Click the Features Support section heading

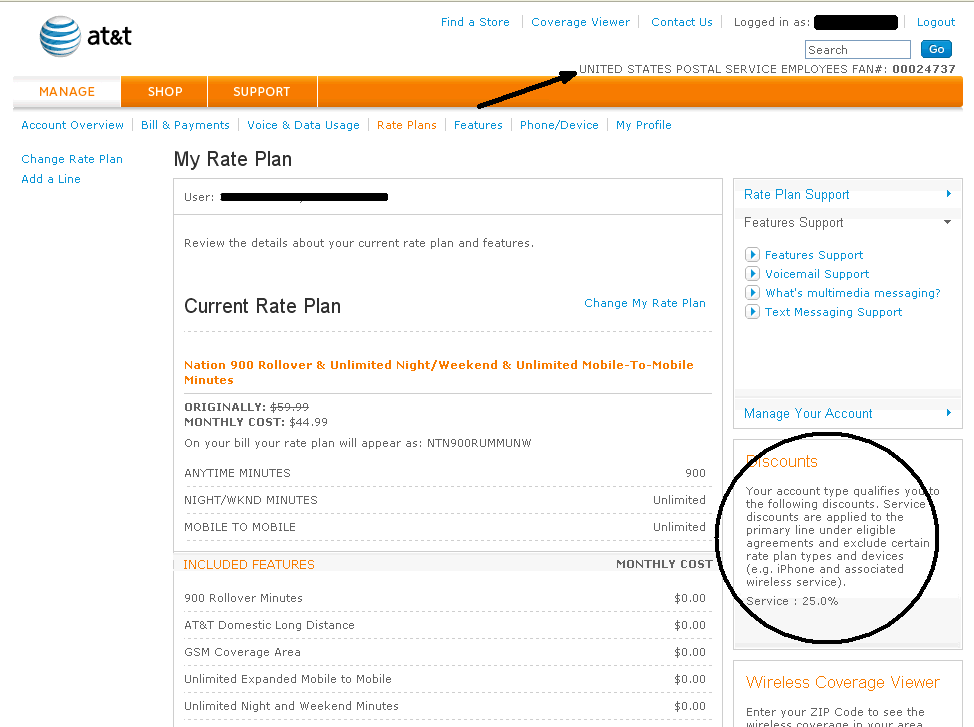pyautogui.click(x=794, y=222)
